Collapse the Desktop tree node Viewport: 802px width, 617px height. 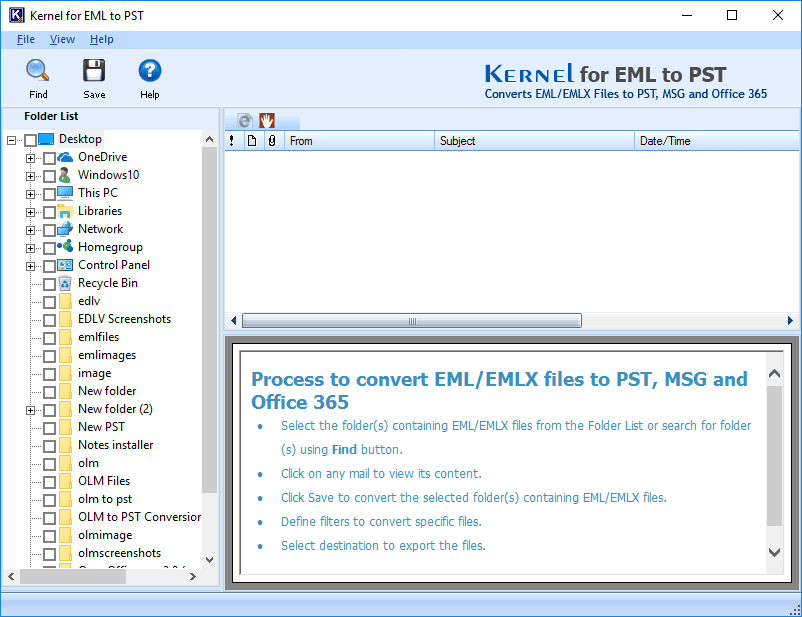(11, 140)
